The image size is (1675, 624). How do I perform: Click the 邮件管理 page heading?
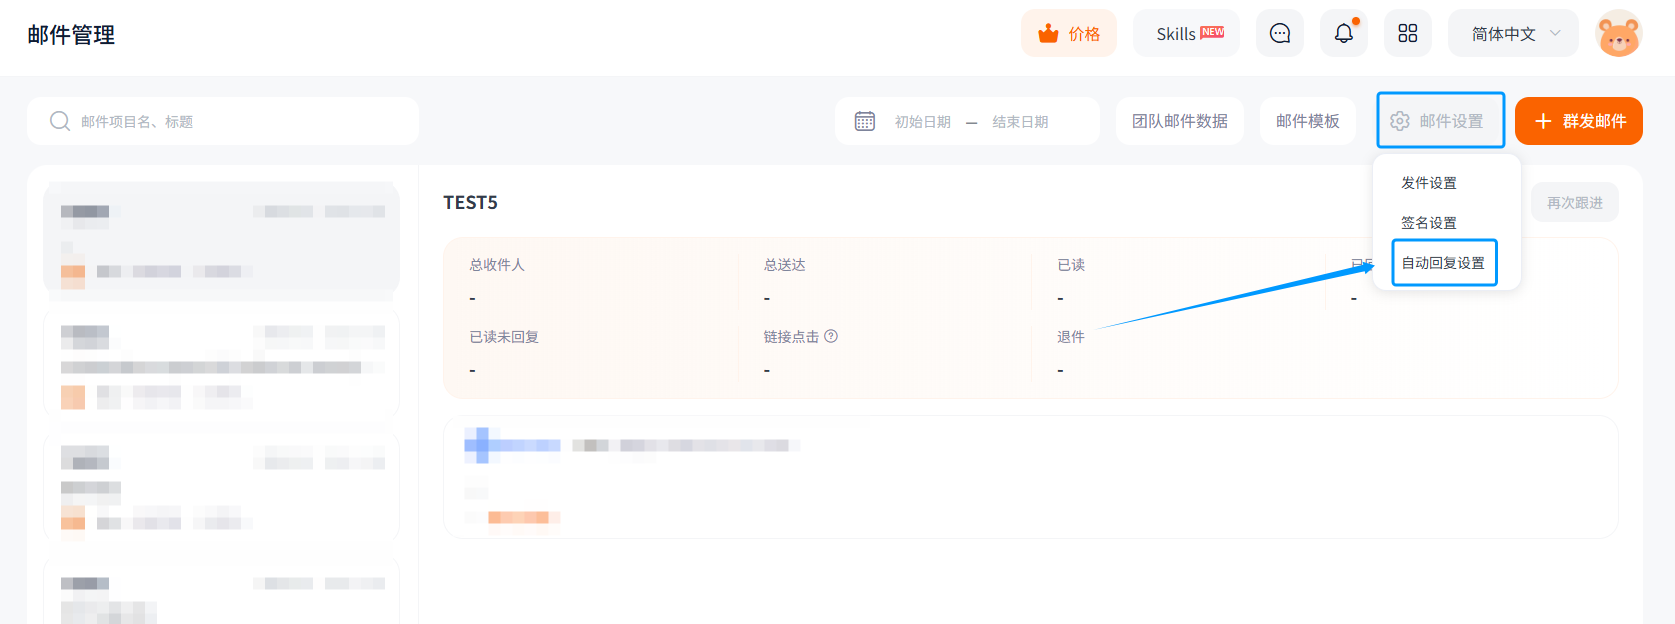(x=71, y=35)
